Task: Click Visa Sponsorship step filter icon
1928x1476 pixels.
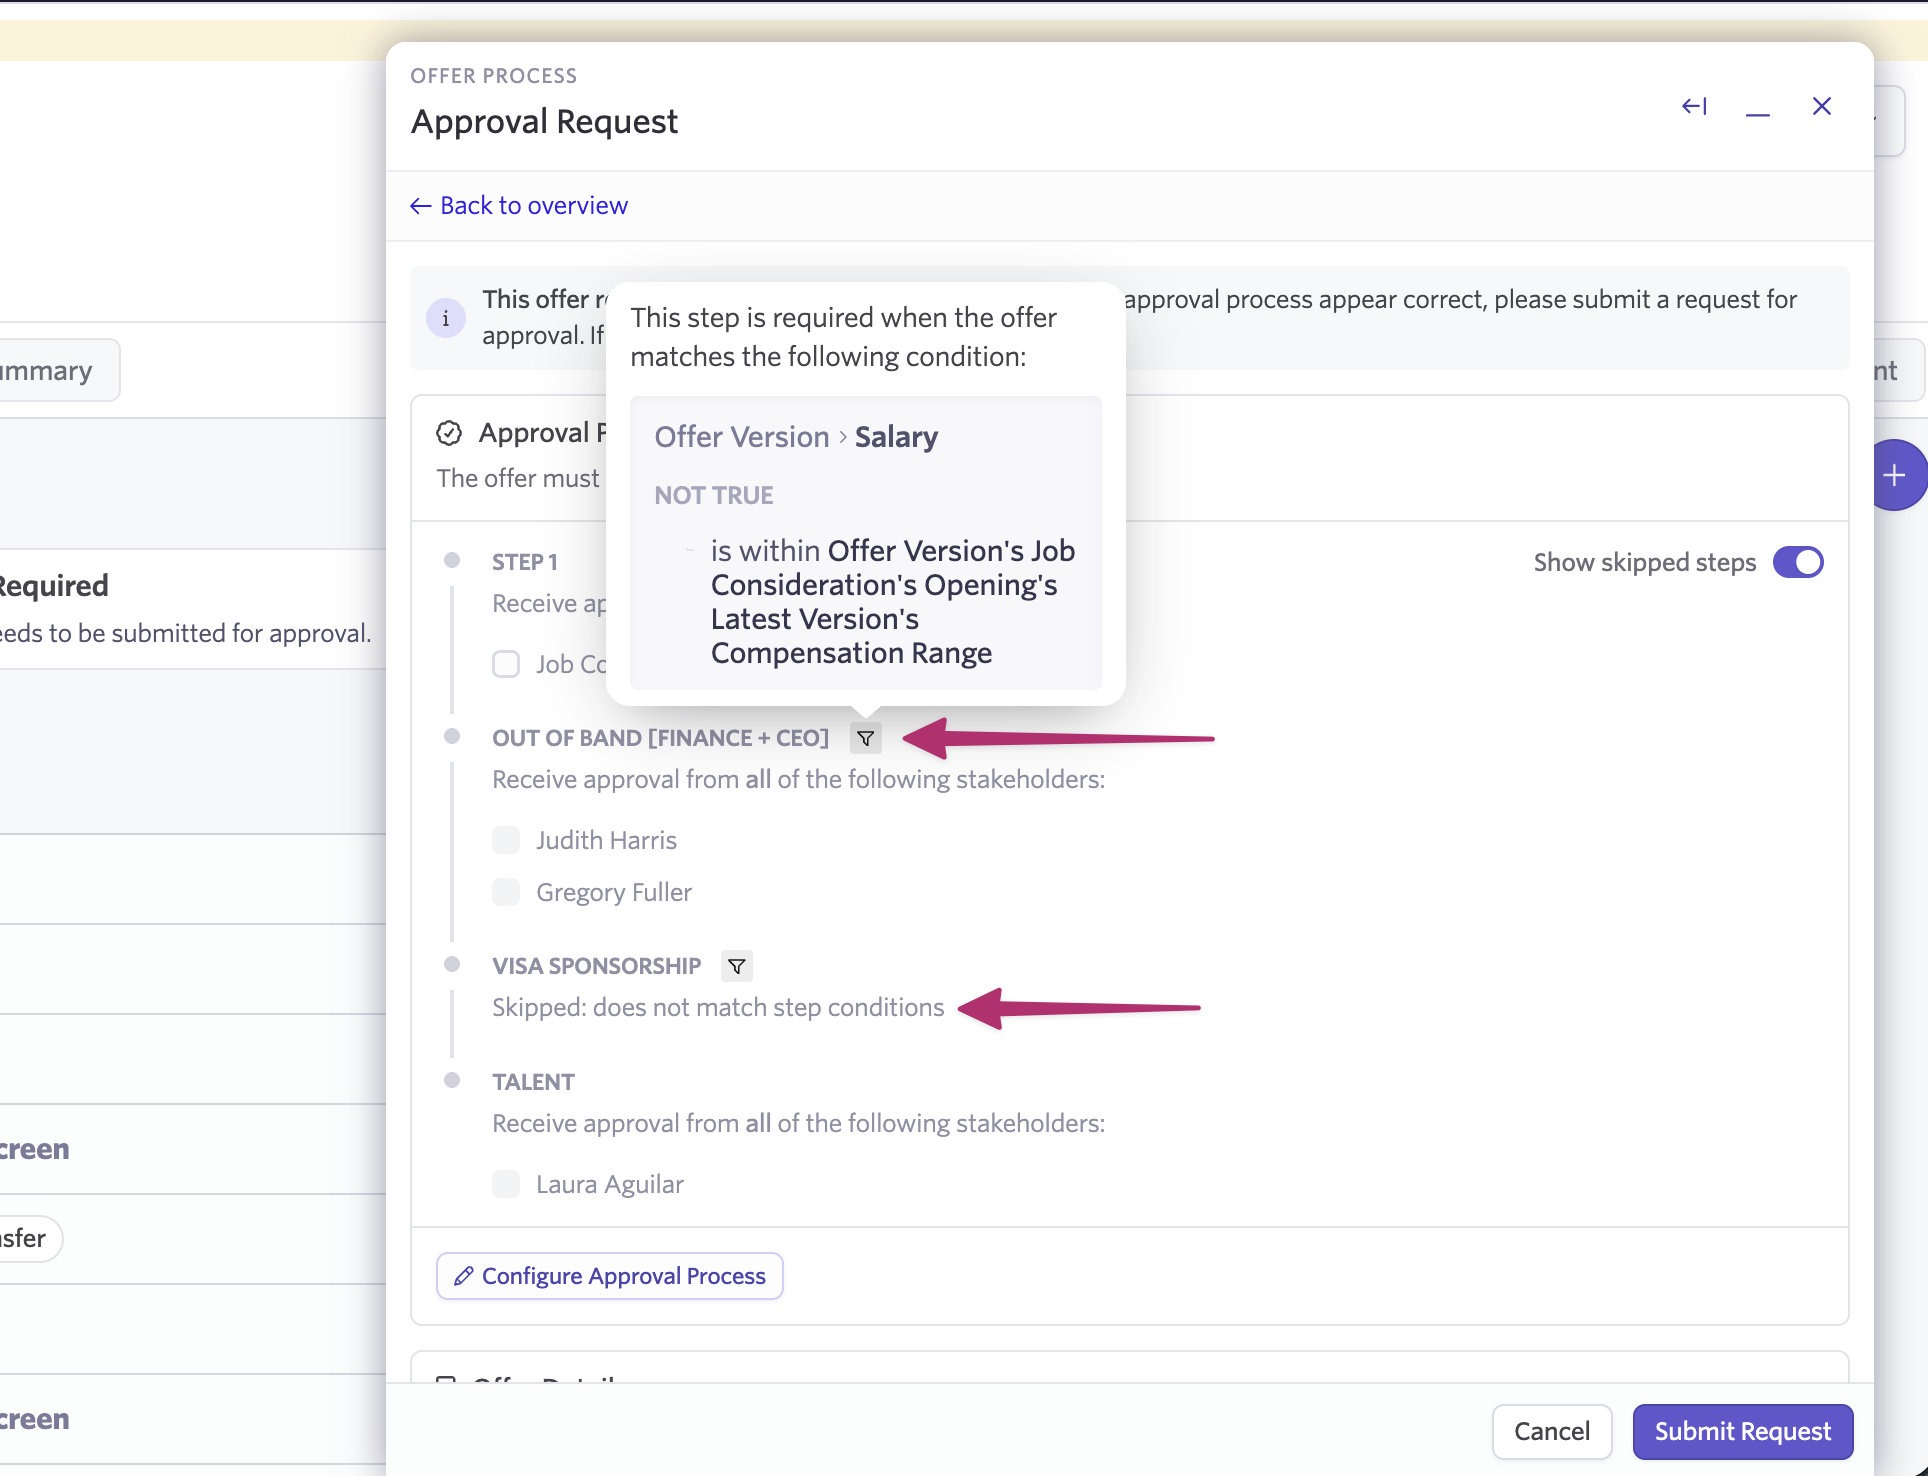Action: tap(737, 966)
